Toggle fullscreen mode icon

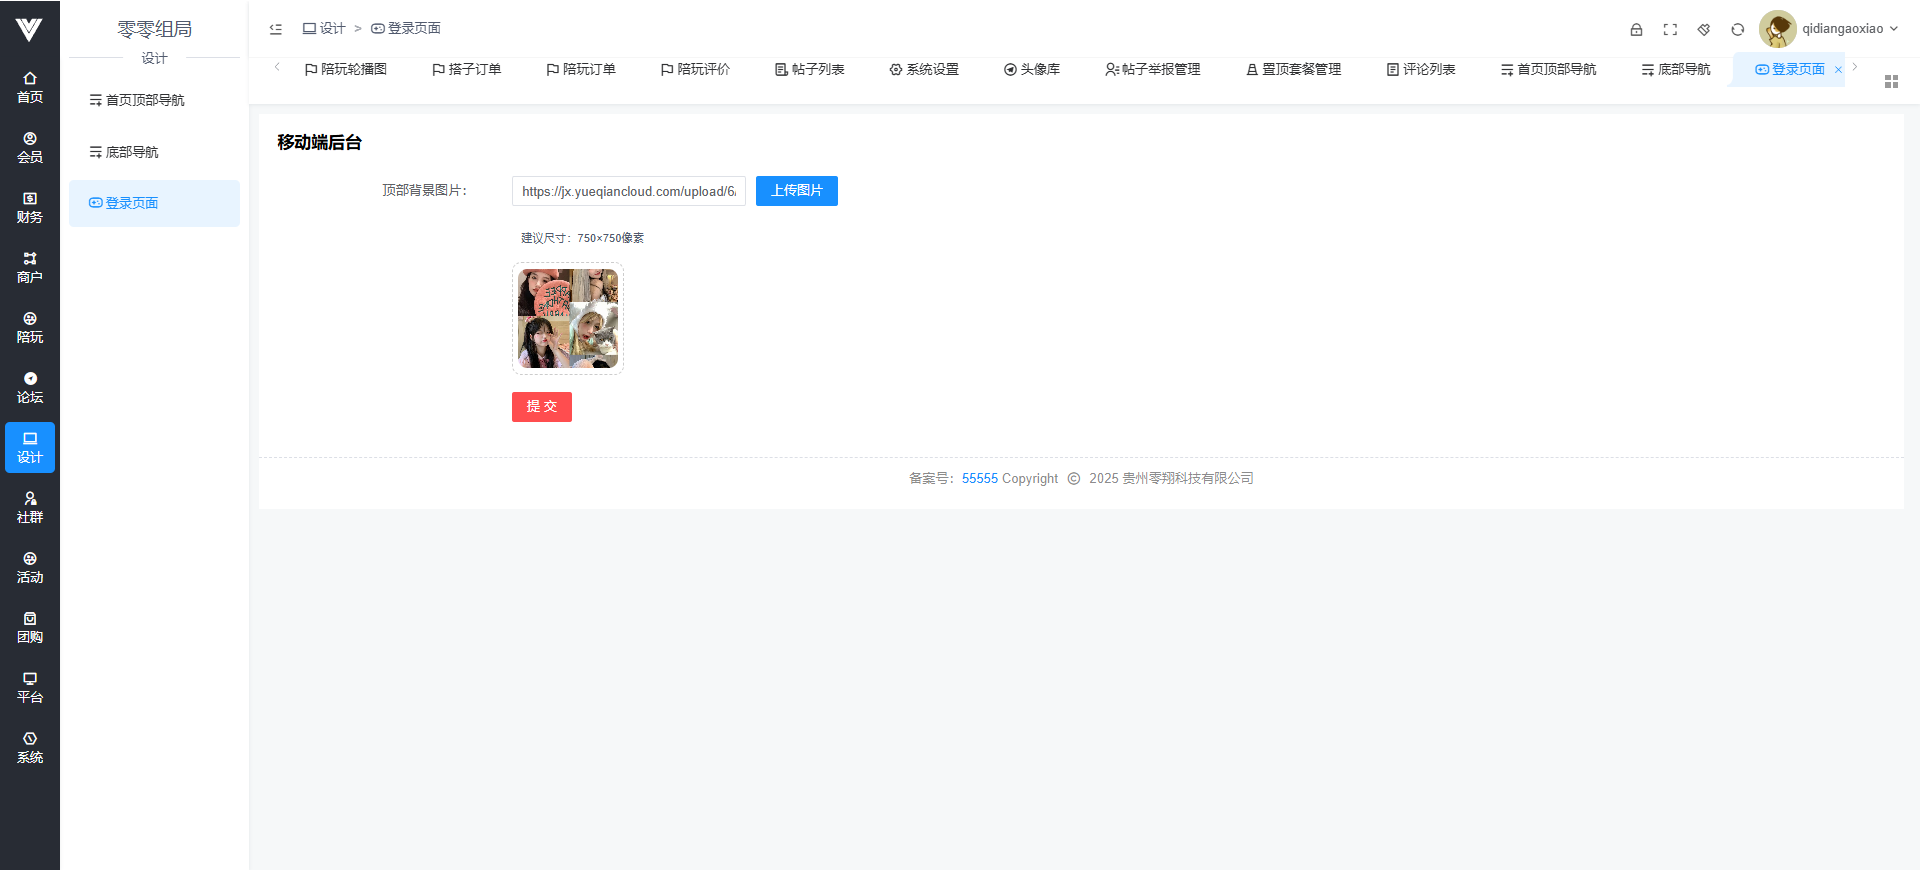pos(1670,30)
